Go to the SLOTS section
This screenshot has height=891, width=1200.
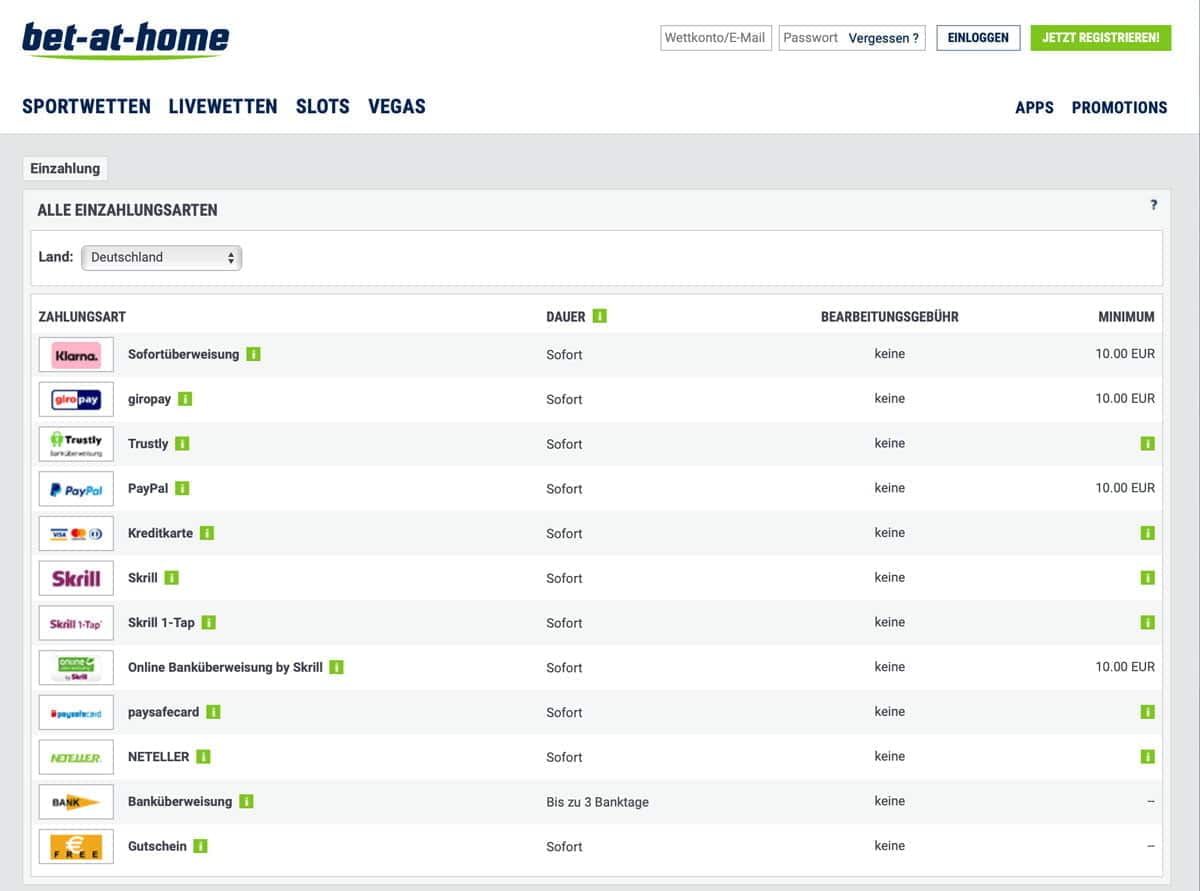(x=322, y=106)
